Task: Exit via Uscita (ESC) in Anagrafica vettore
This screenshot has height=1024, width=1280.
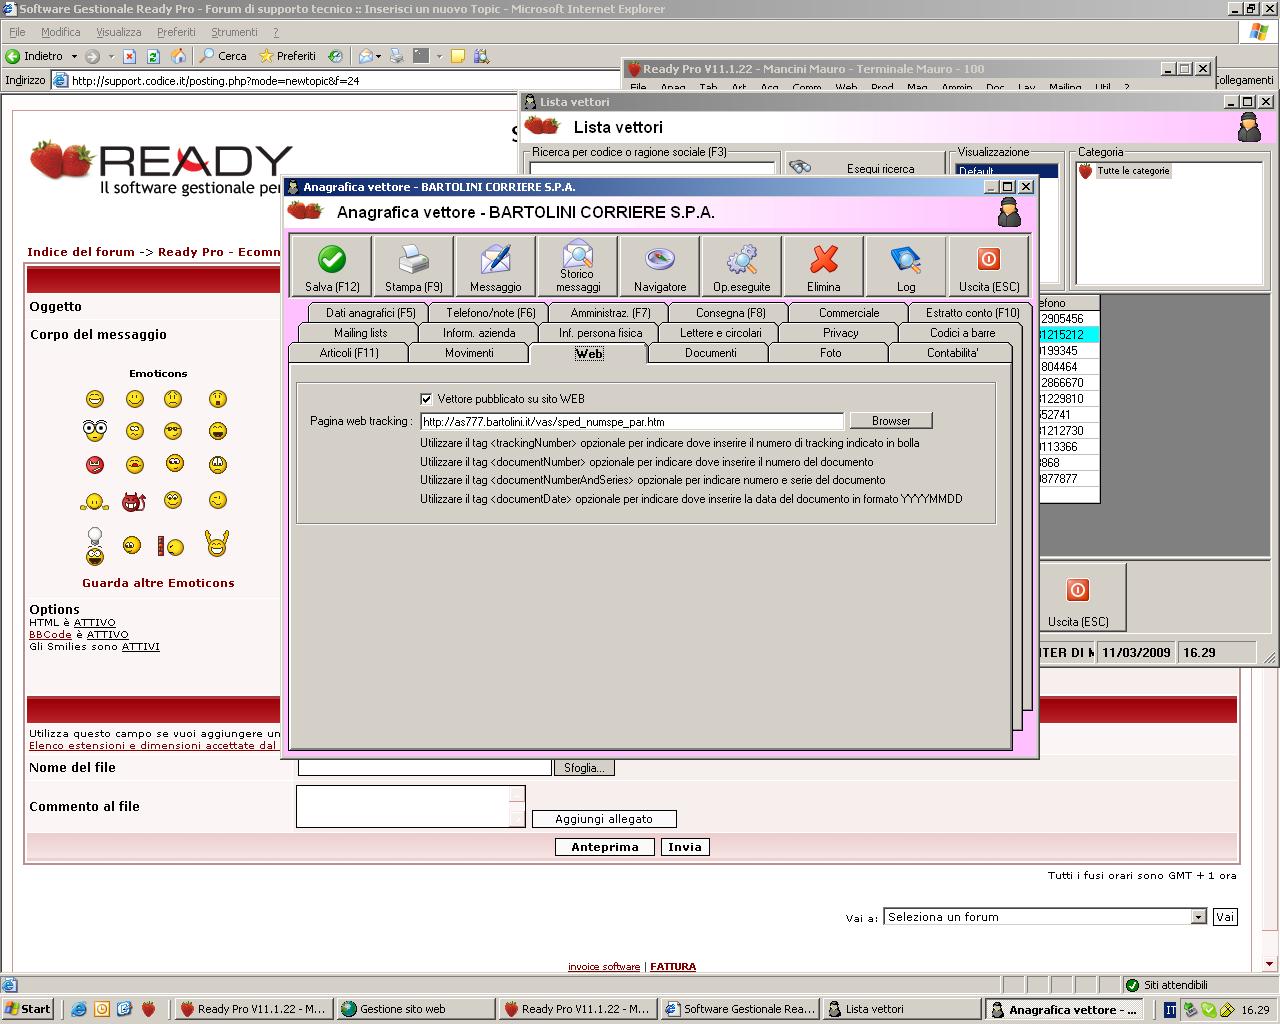Action: click(x=989, y=266)
